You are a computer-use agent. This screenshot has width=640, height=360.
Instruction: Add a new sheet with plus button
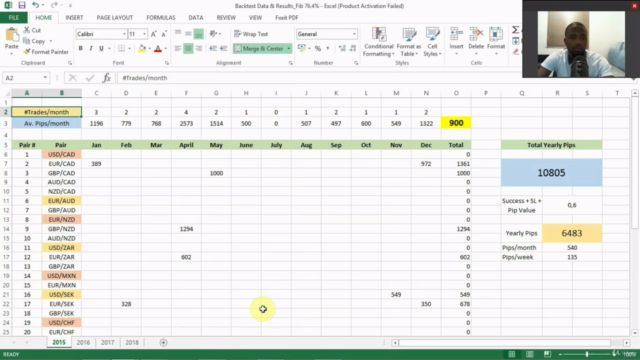click(x=163, y=342)
